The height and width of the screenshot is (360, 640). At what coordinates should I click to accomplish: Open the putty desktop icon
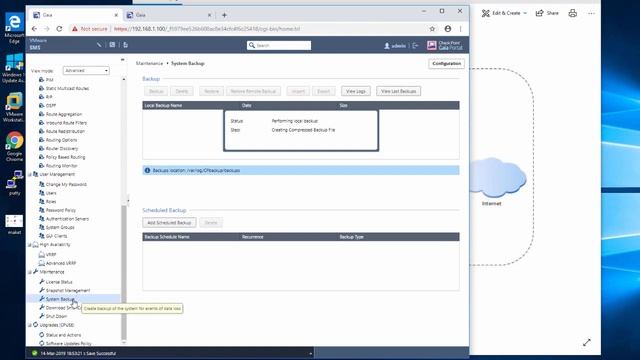point(14,183)
